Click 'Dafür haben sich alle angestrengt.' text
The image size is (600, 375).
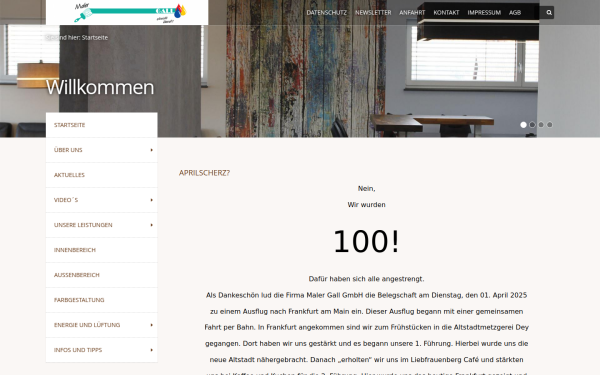pos(366,279)
